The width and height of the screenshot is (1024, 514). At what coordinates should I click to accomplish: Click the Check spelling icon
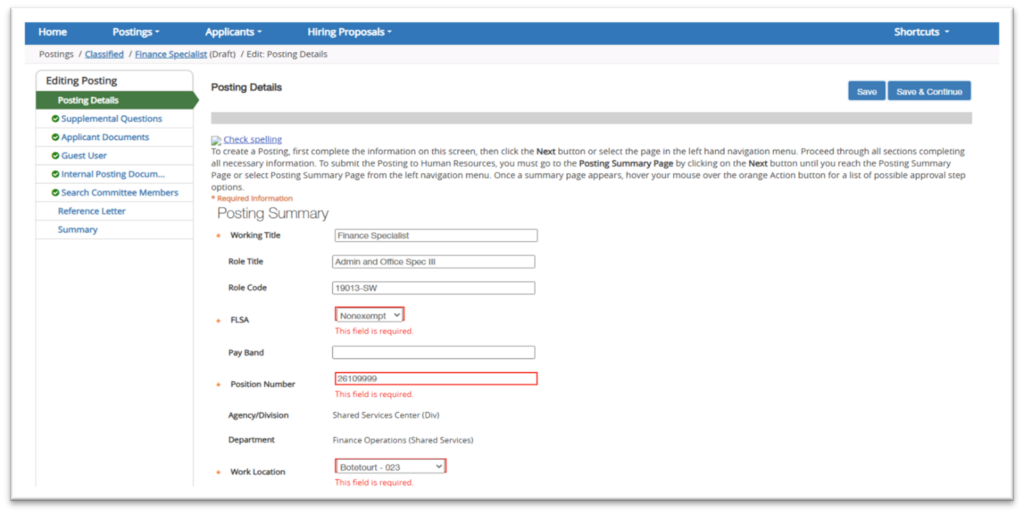[x=216, y=140]
